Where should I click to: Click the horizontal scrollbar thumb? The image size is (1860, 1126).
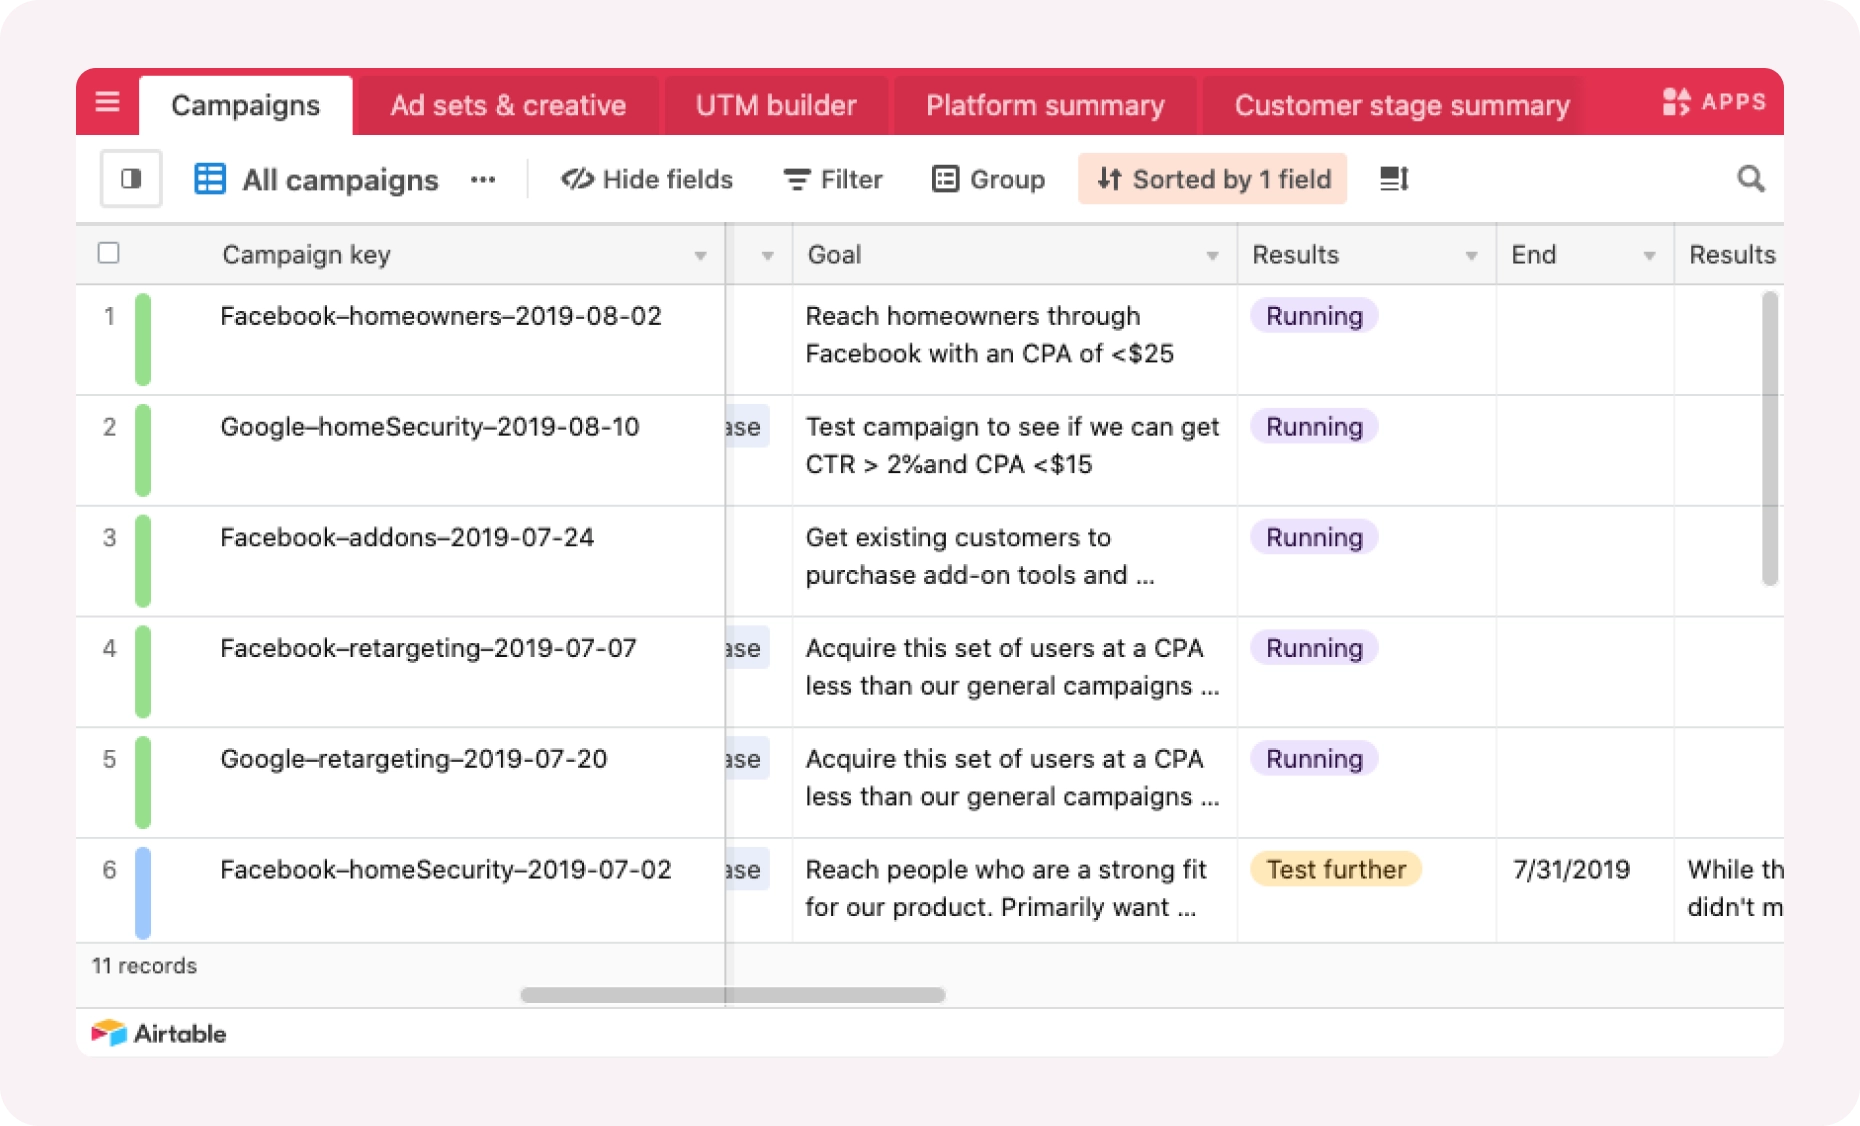(x=733, y=995)
